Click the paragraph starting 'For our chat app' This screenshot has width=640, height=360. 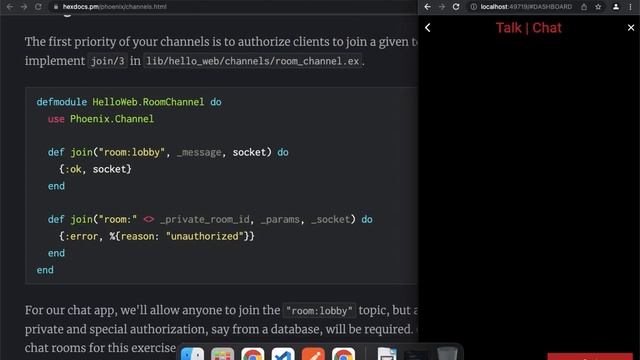[x=221, y=329]
